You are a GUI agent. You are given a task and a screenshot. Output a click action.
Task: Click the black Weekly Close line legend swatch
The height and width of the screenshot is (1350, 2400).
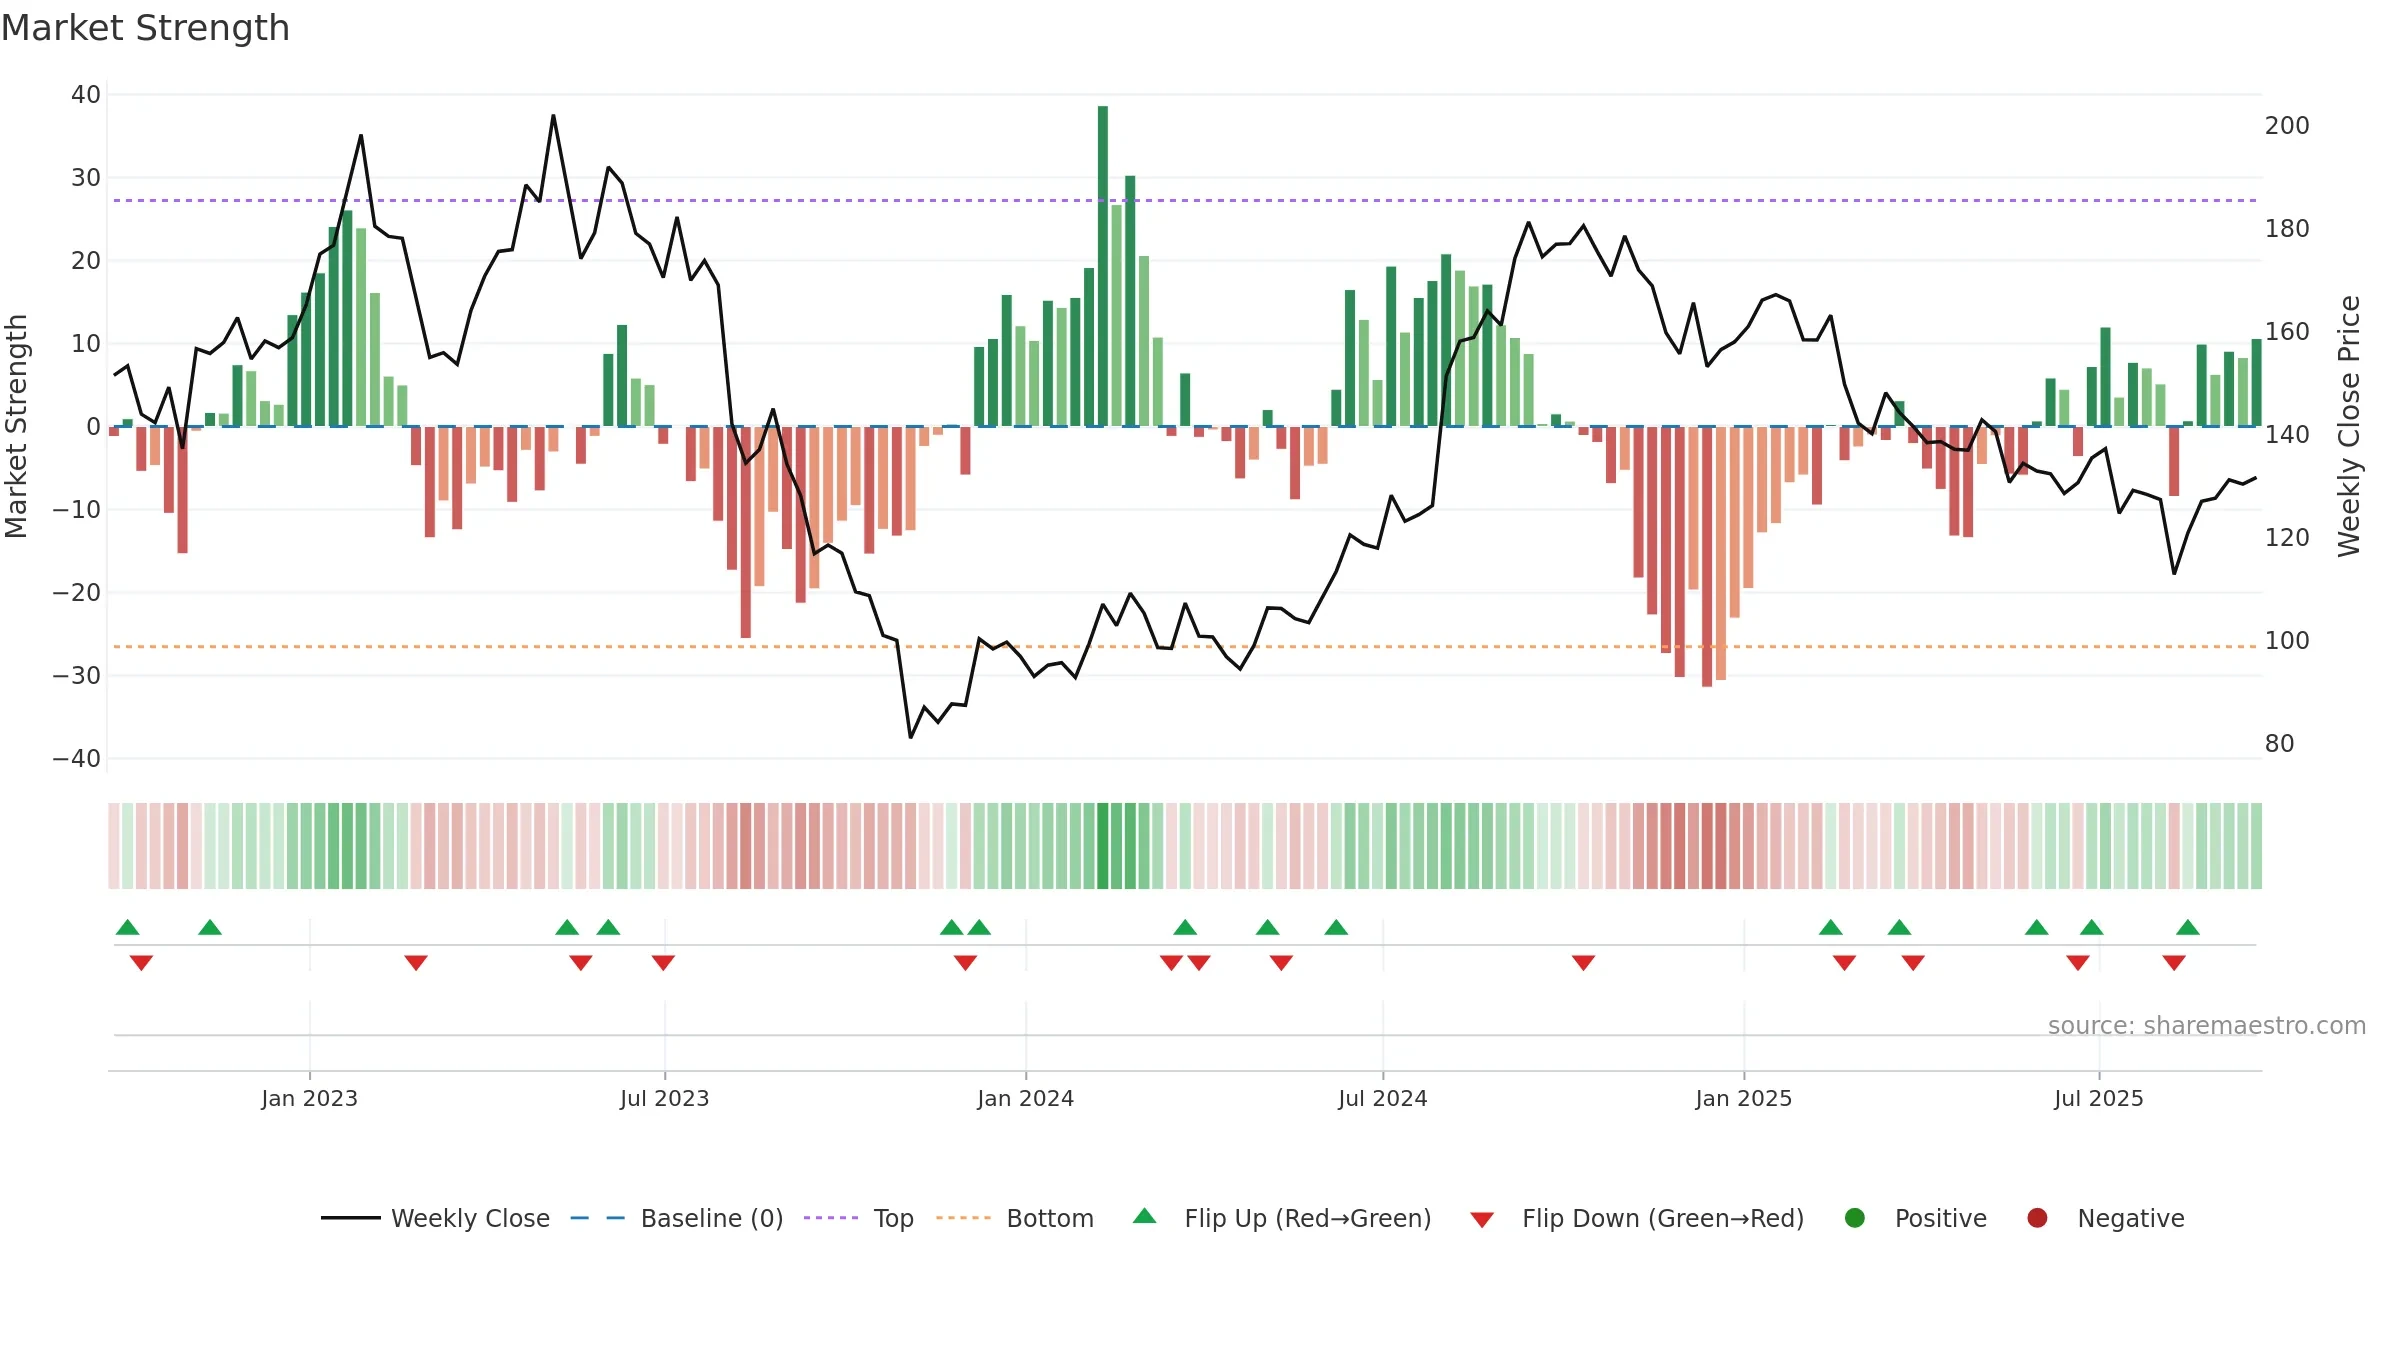pos(350,1218)
